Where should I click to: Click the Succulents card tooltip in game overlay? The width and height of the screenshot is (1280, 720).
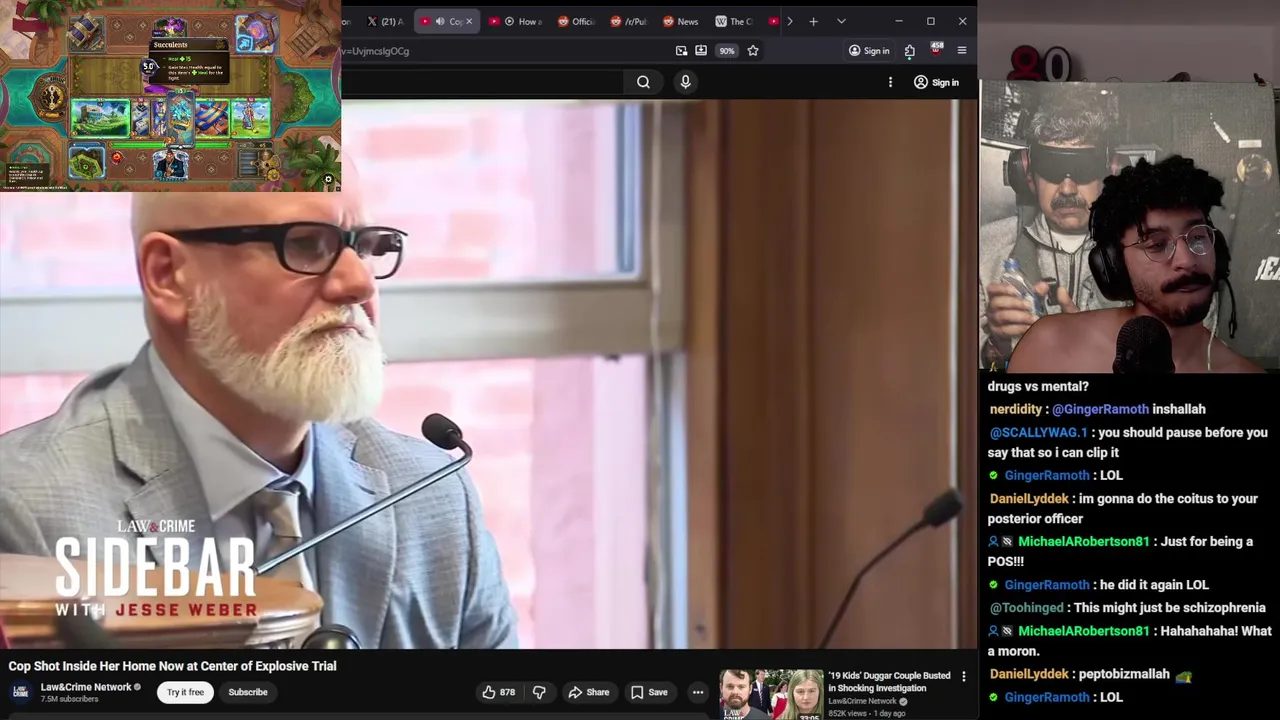188,61
